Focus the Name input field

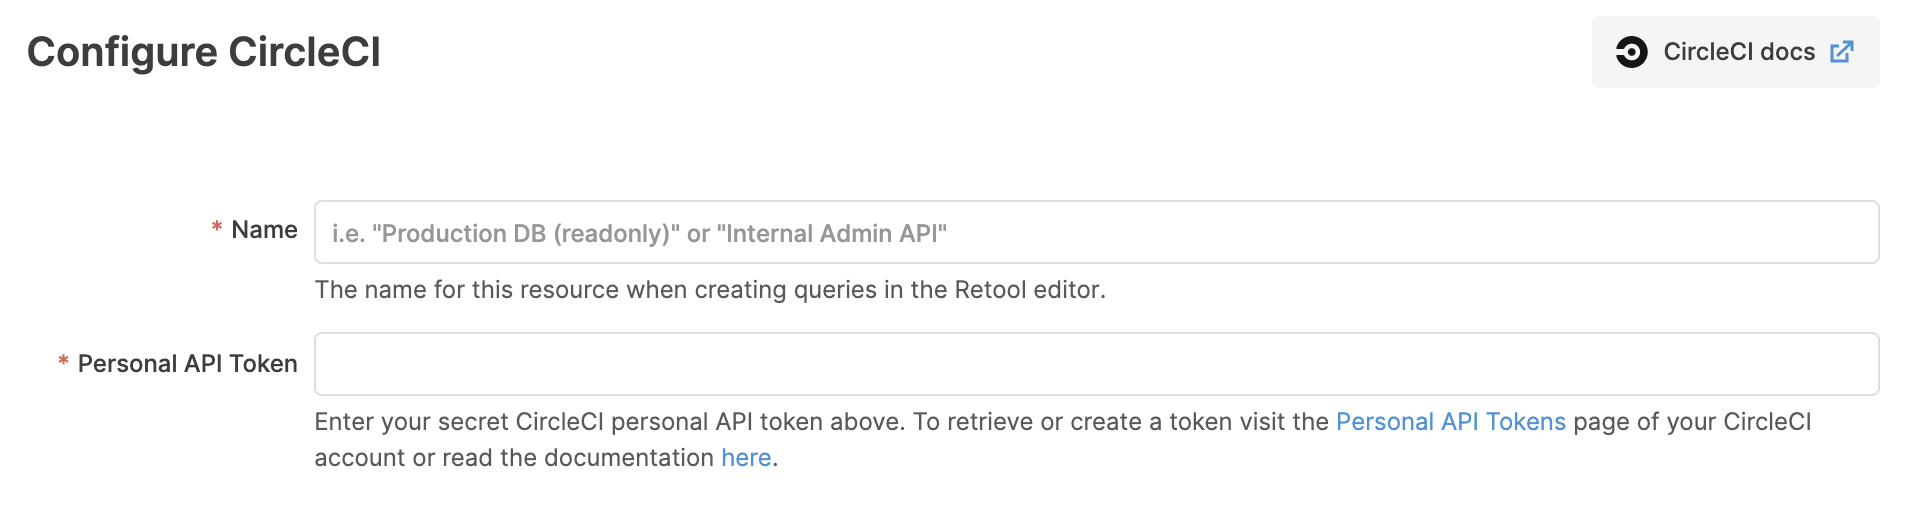click(1096, 232)
